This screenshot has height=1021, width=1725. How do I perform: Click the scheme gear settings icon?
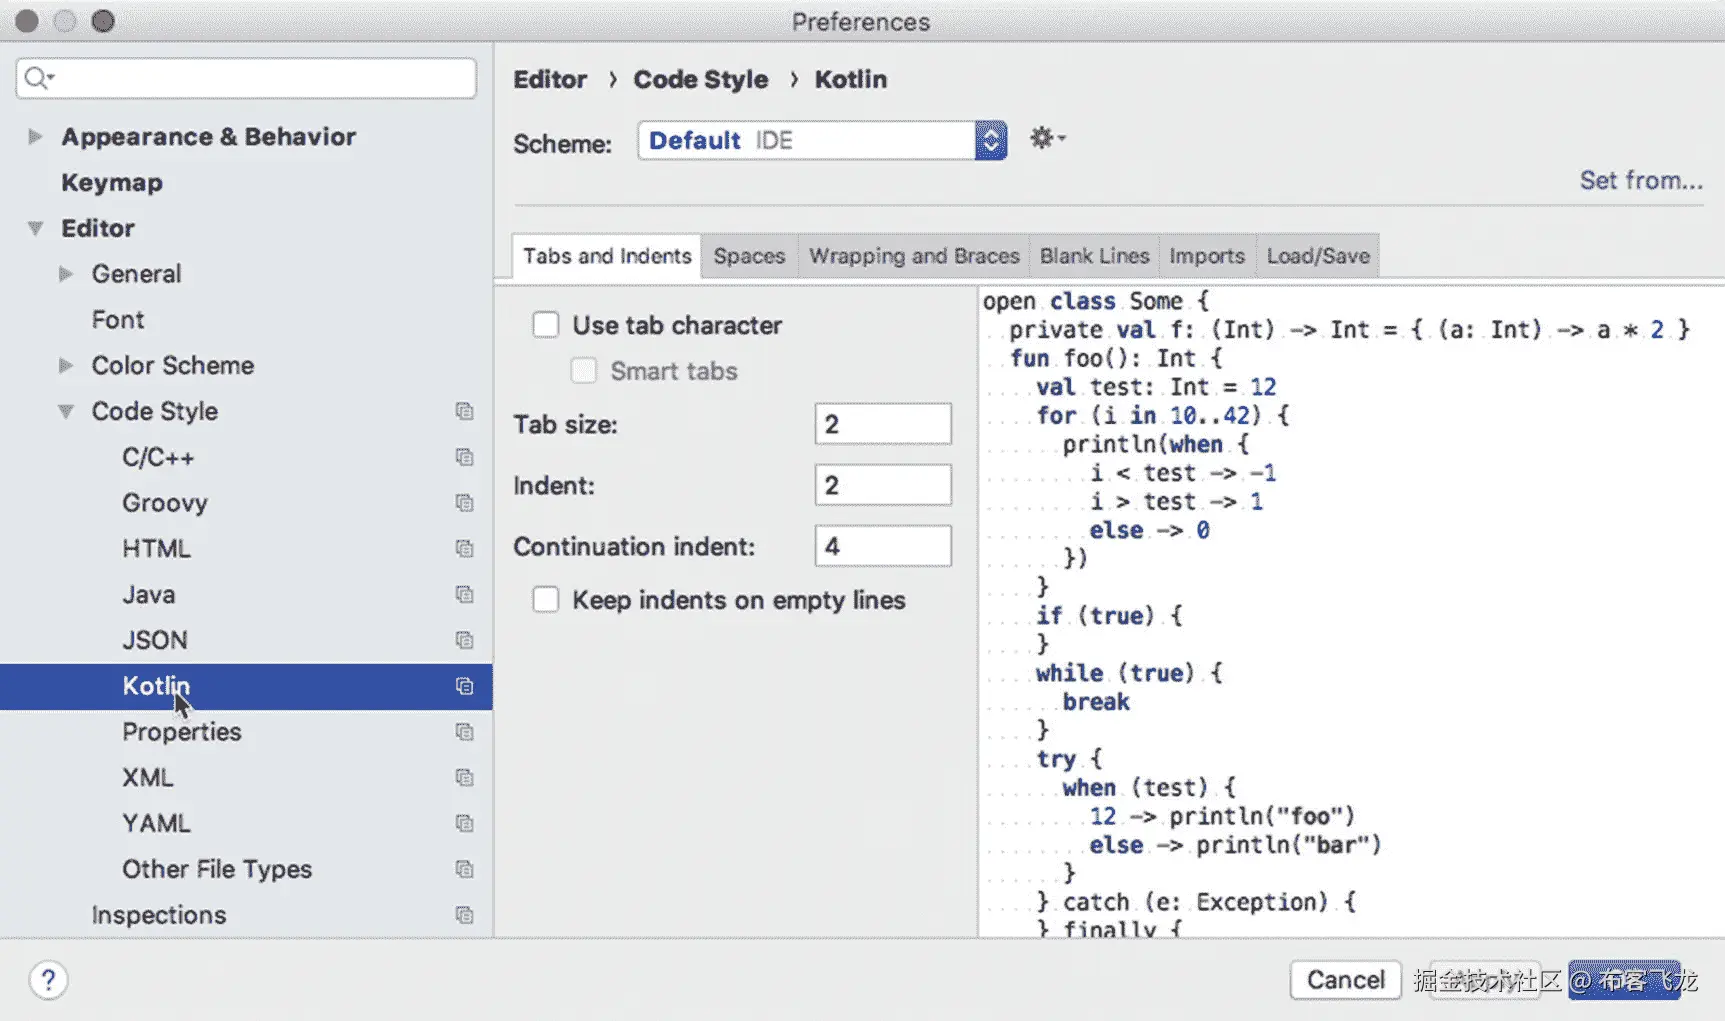coord(1045,138)
